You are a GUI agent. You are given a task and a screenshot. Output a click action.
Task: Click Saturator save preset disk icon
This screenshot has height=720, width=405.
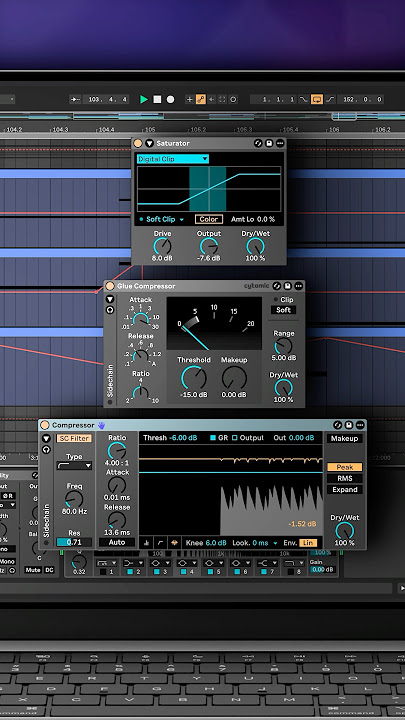pyautogui.click(x=269, y=143)
